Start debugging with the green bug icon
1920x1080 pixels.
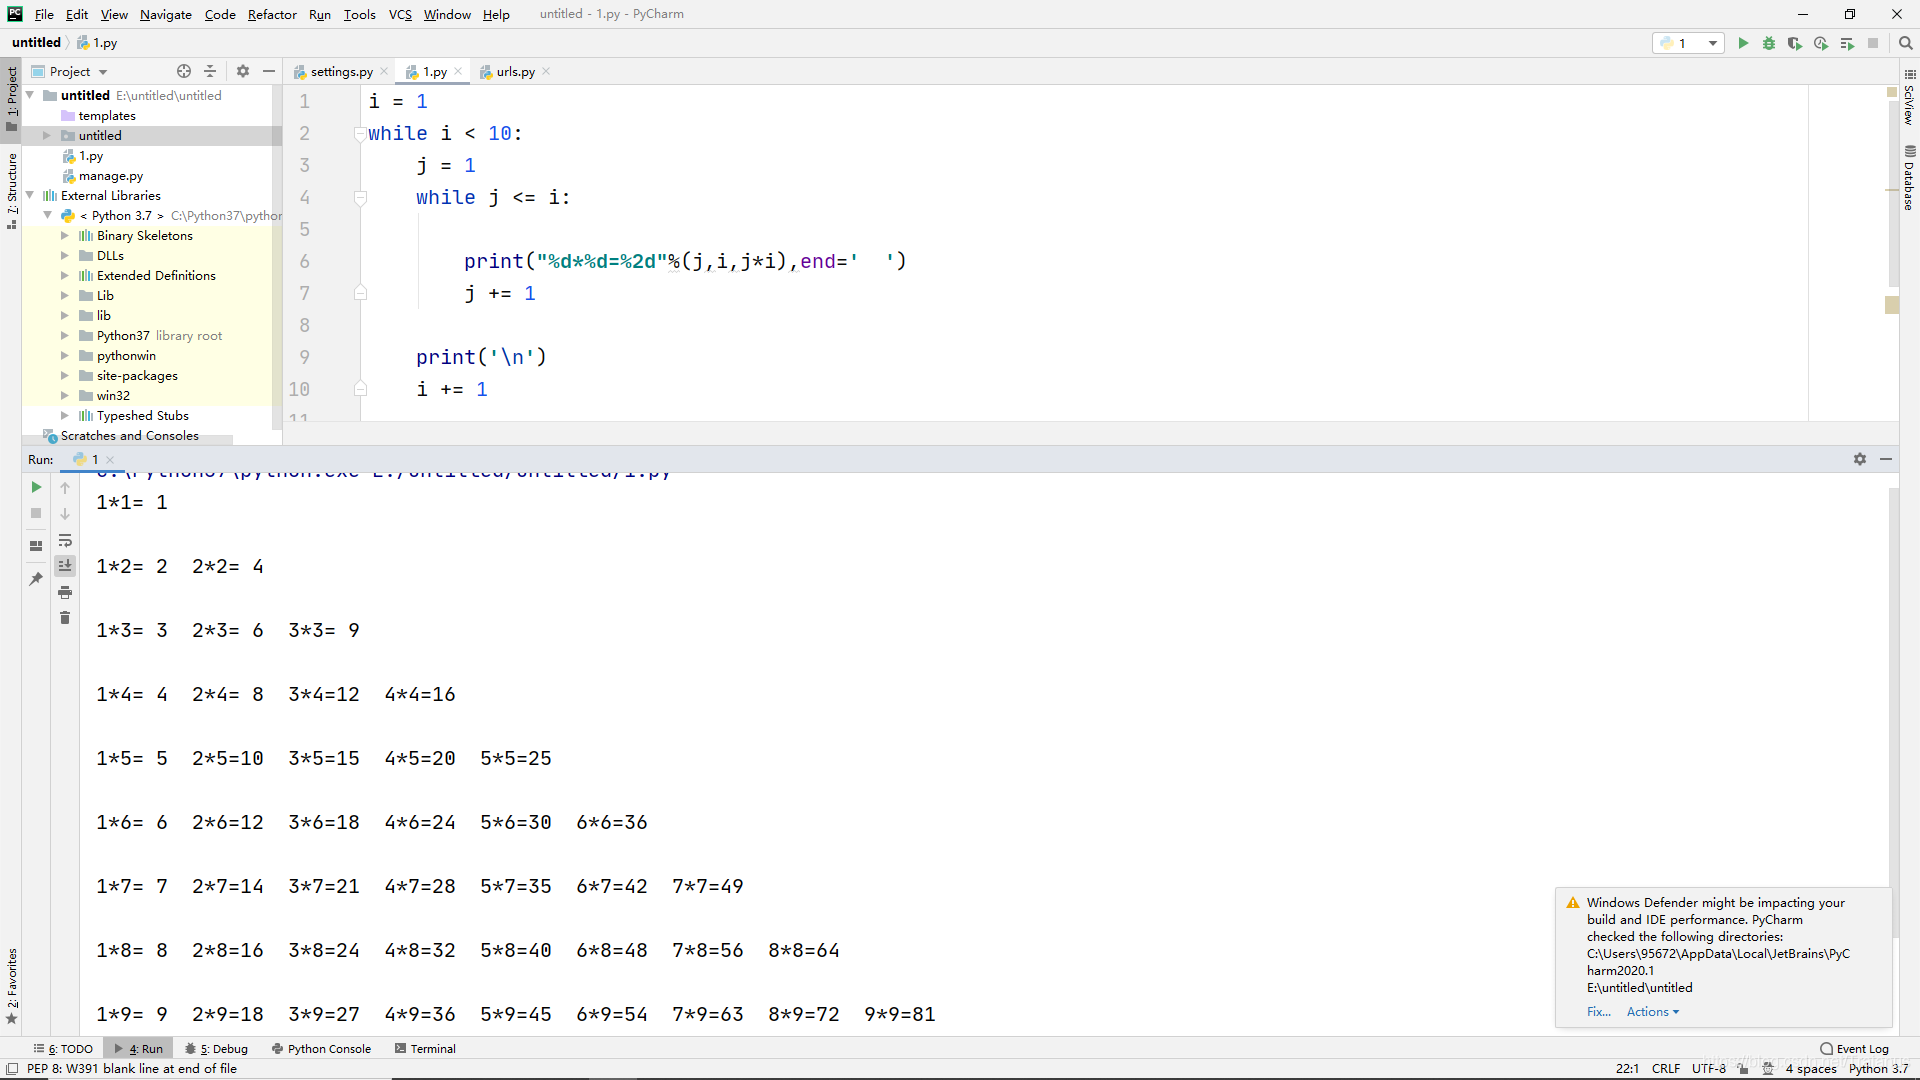click(x=1769, y=43)
